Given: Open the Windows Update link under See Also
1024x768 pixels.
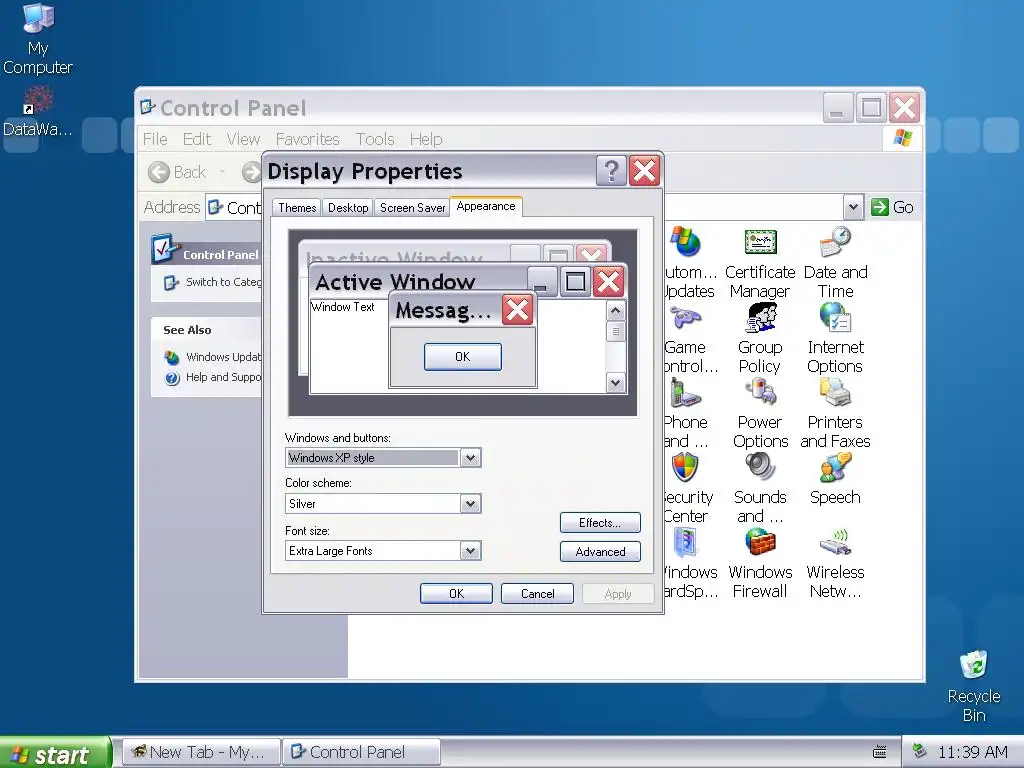Looking at the screenshot, I should [214, 357].
